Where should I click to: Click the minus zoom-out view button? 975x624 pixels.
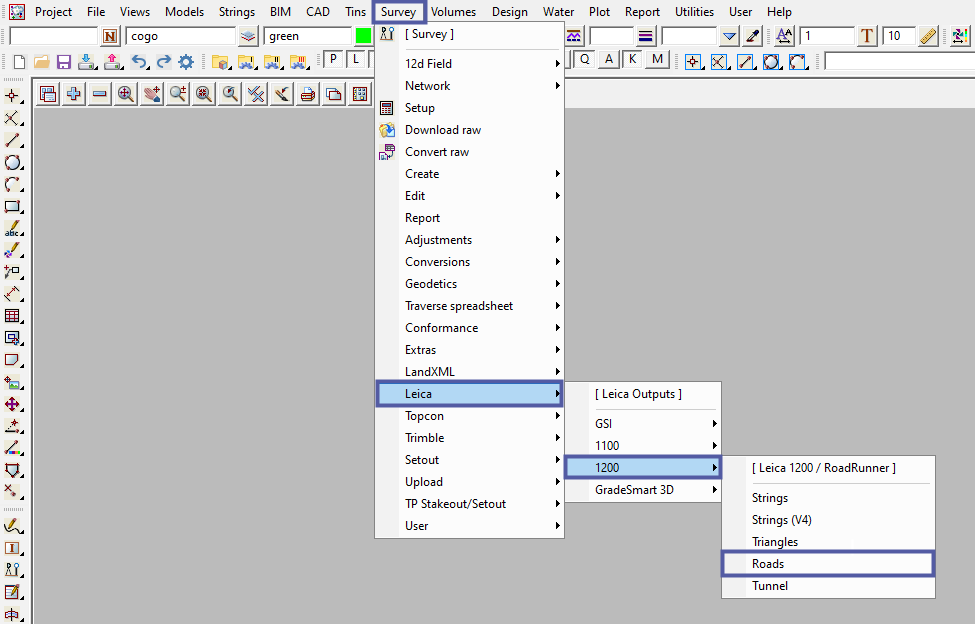[99, 94]
